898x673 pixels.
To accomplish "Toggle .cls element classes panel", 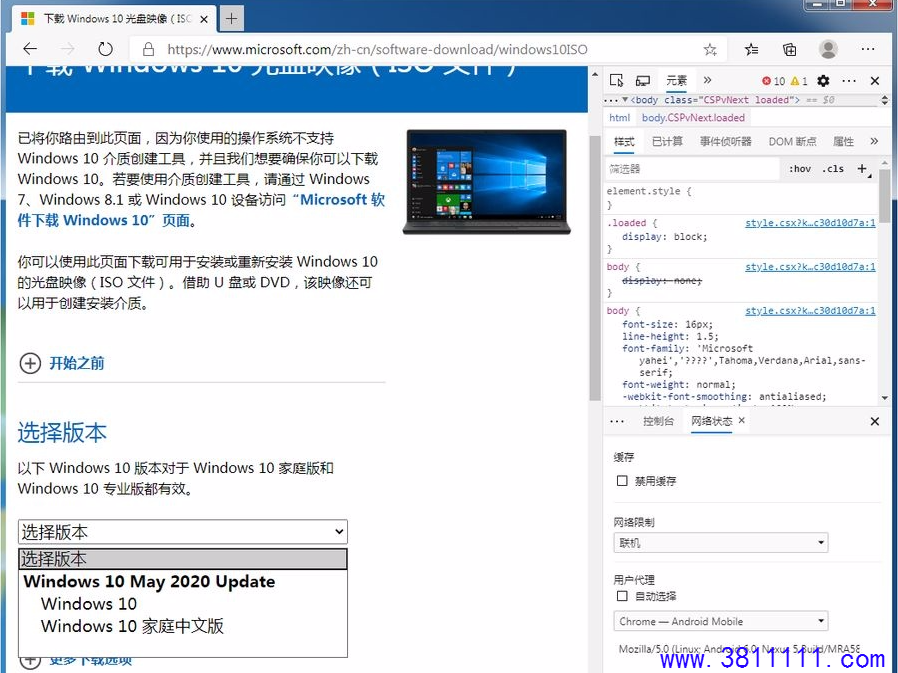I will [x=833, y=169].
